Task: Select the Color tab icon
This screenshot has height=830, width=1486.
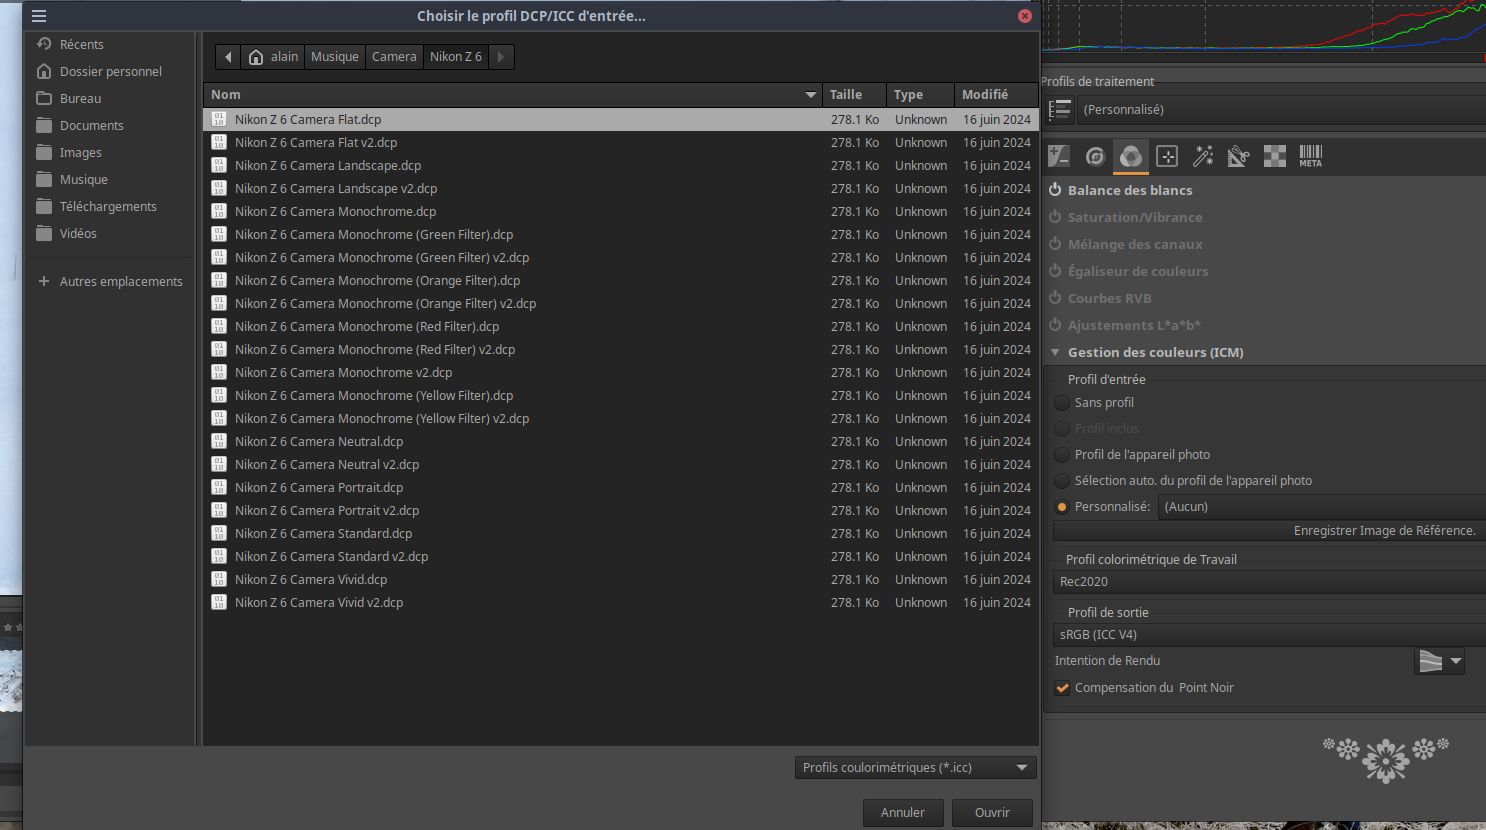Action: pyautogui.click(x=1131, y=156)
